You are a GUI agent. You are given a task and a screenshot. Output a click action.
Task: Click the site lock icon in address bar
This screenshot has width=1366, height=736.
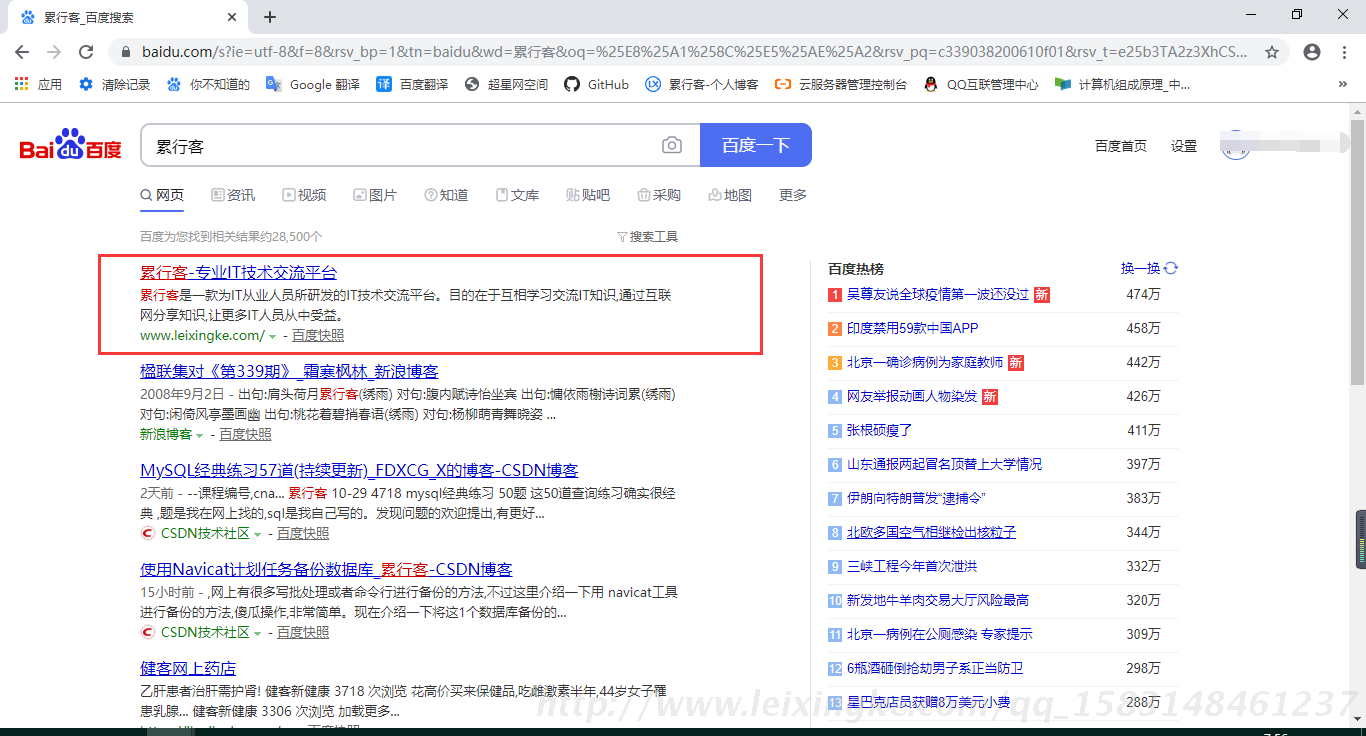(x=126, y=51)
